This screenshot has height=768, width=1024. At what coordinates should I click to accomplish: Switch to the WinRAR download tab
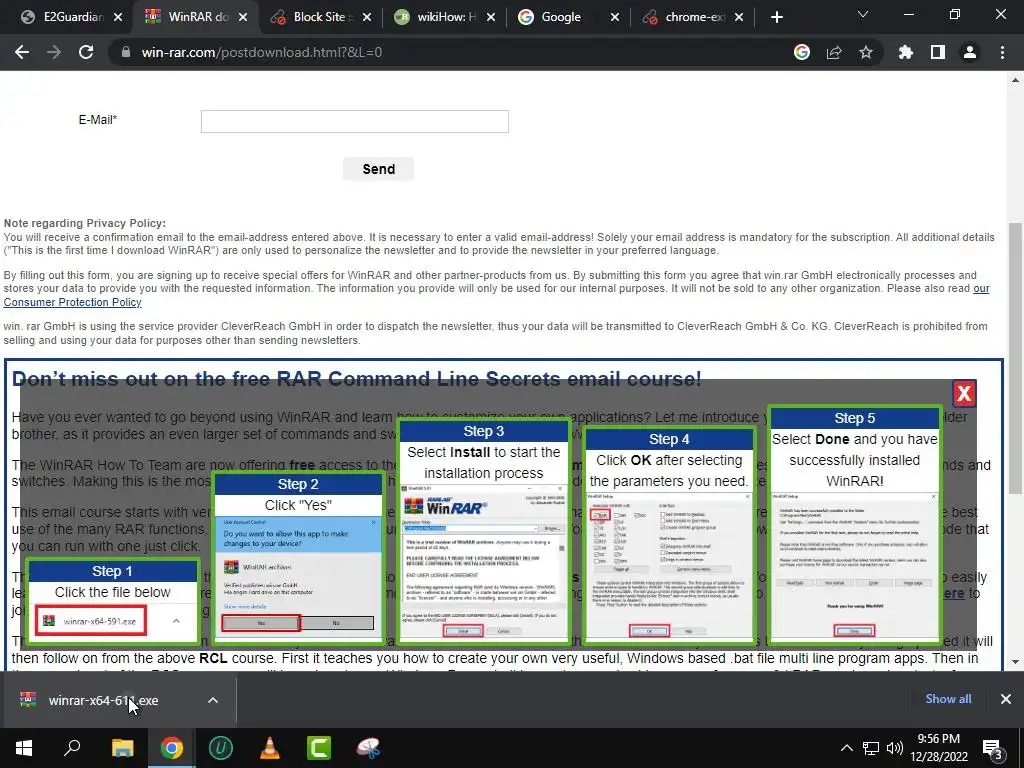(196, 17)
